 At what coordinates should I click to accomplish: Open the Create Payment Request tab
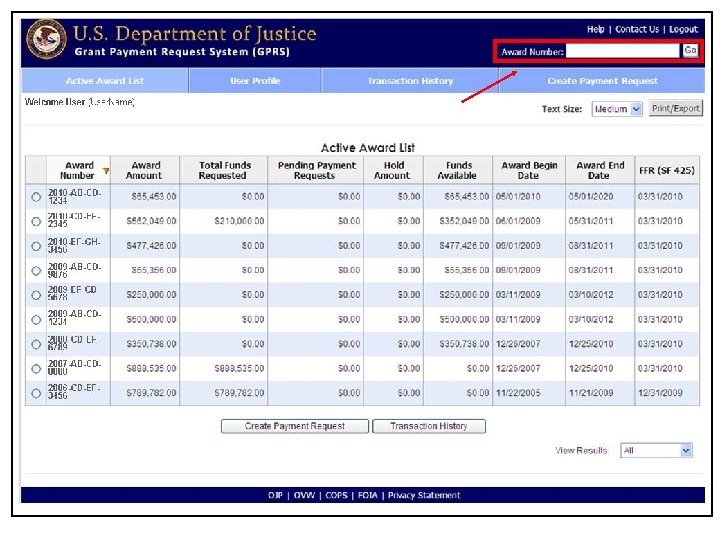[602, 81]
